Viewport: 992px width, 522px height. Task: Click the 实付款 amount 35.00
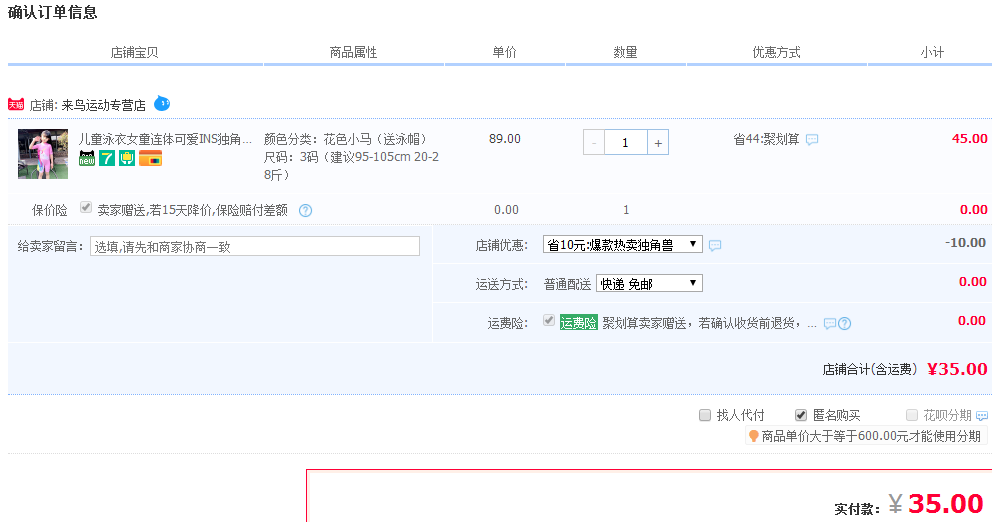coord(946,504)
